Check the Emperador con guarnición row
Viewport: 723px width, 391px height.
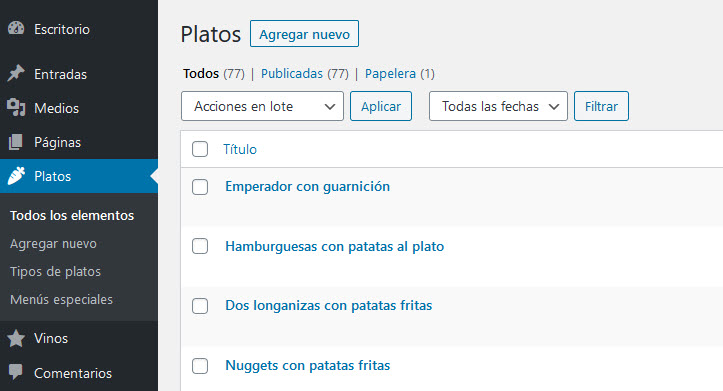200,187
